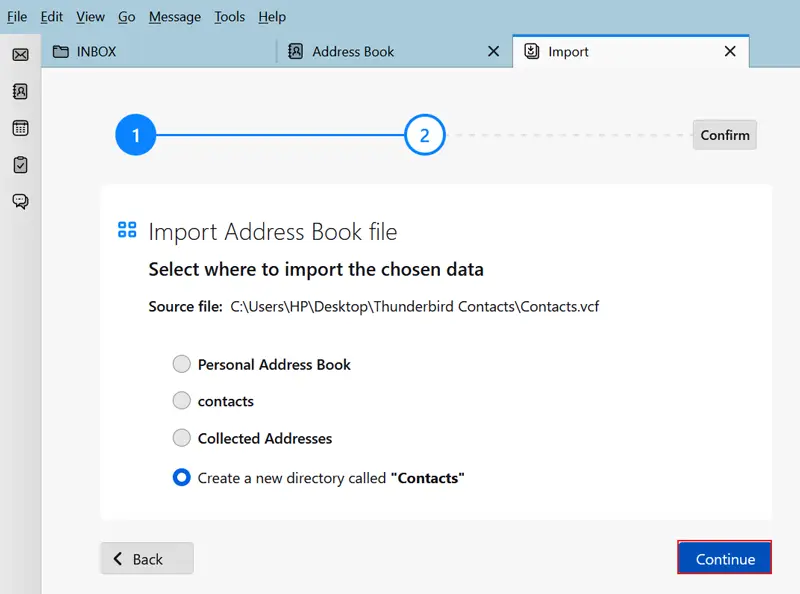This screenshot has height=594, width=800.
Task: Click the Confirm step label
Action: (x=724, y=135)
